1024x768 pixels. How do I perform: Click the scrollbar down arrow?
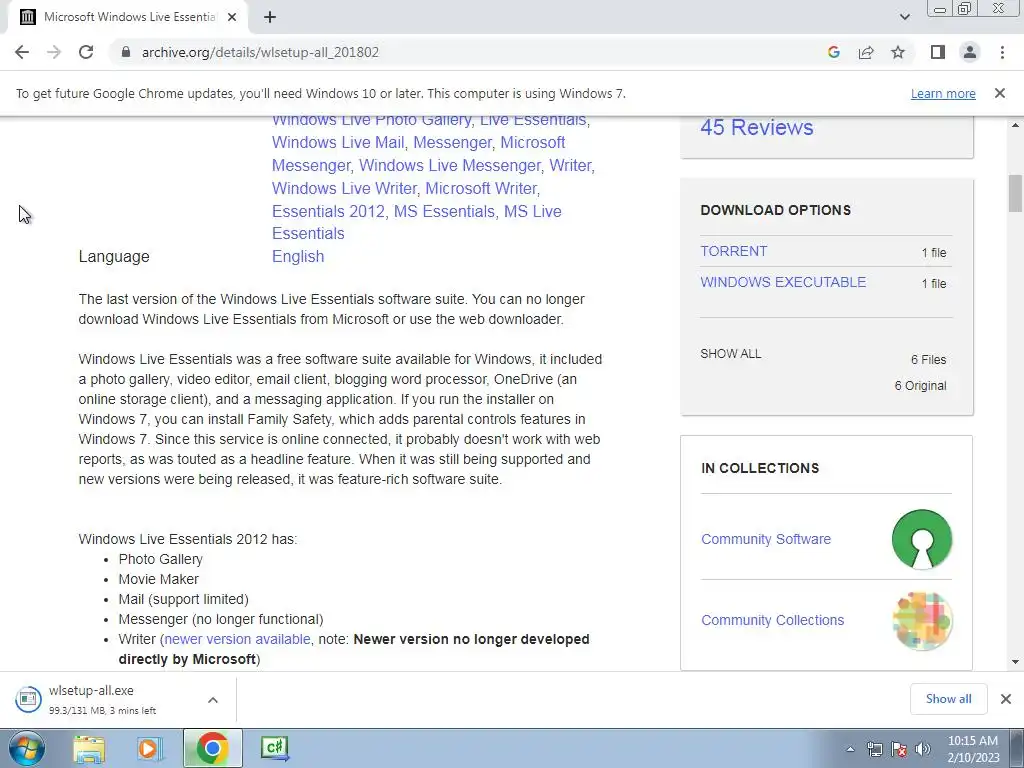1015,662
